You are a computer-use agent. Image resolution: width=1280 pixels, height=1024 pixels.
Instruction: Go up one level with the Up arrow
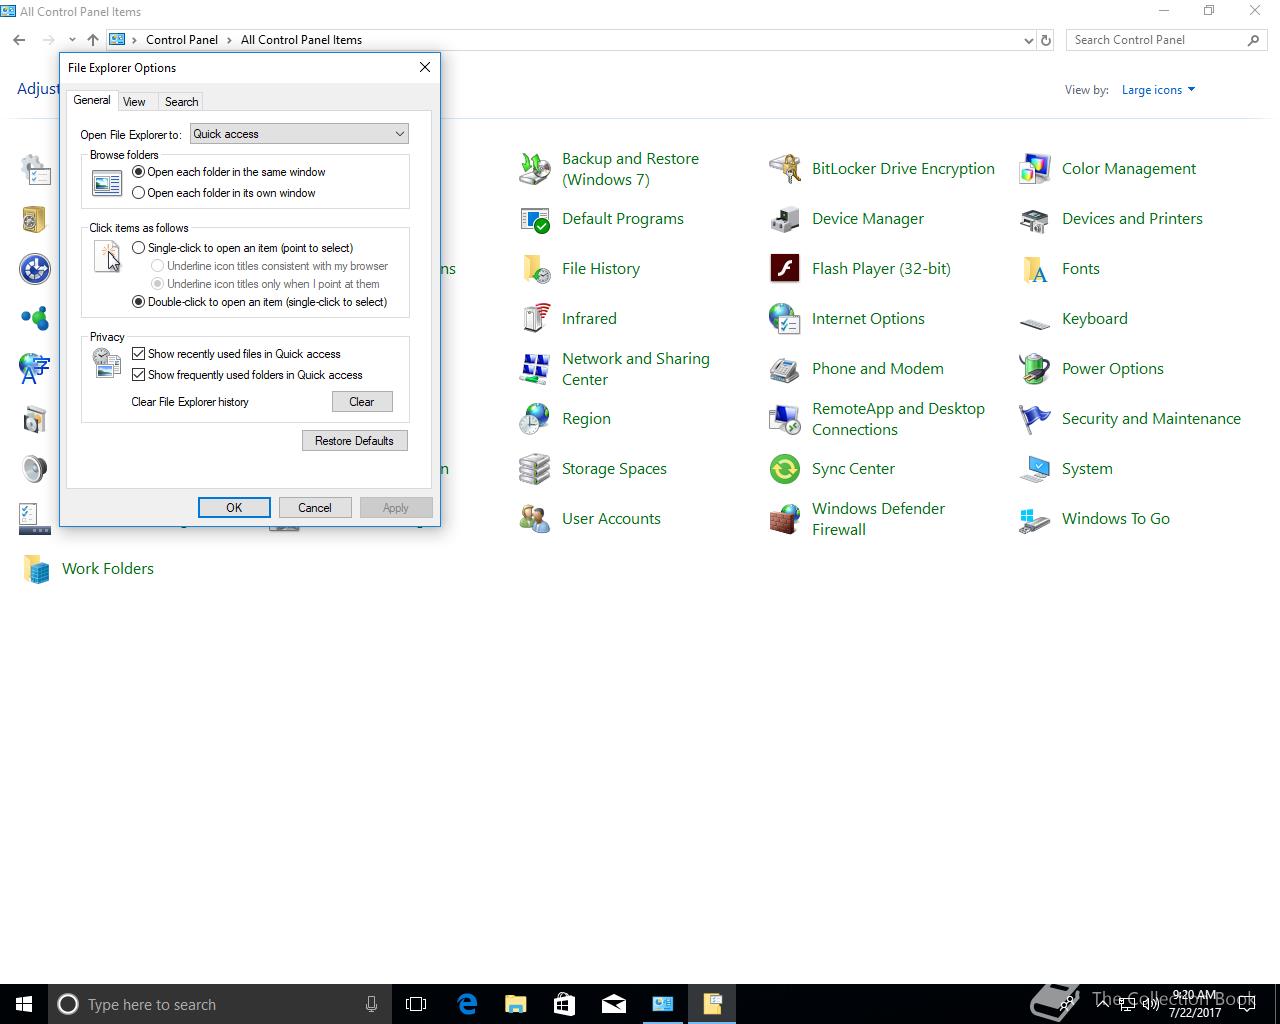coord(93,40)
